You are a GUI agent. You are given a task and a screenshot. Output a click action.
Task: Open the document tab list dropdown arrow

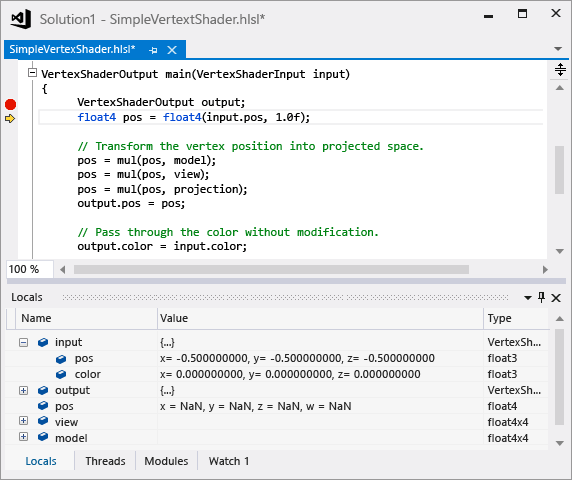point(558,49)
